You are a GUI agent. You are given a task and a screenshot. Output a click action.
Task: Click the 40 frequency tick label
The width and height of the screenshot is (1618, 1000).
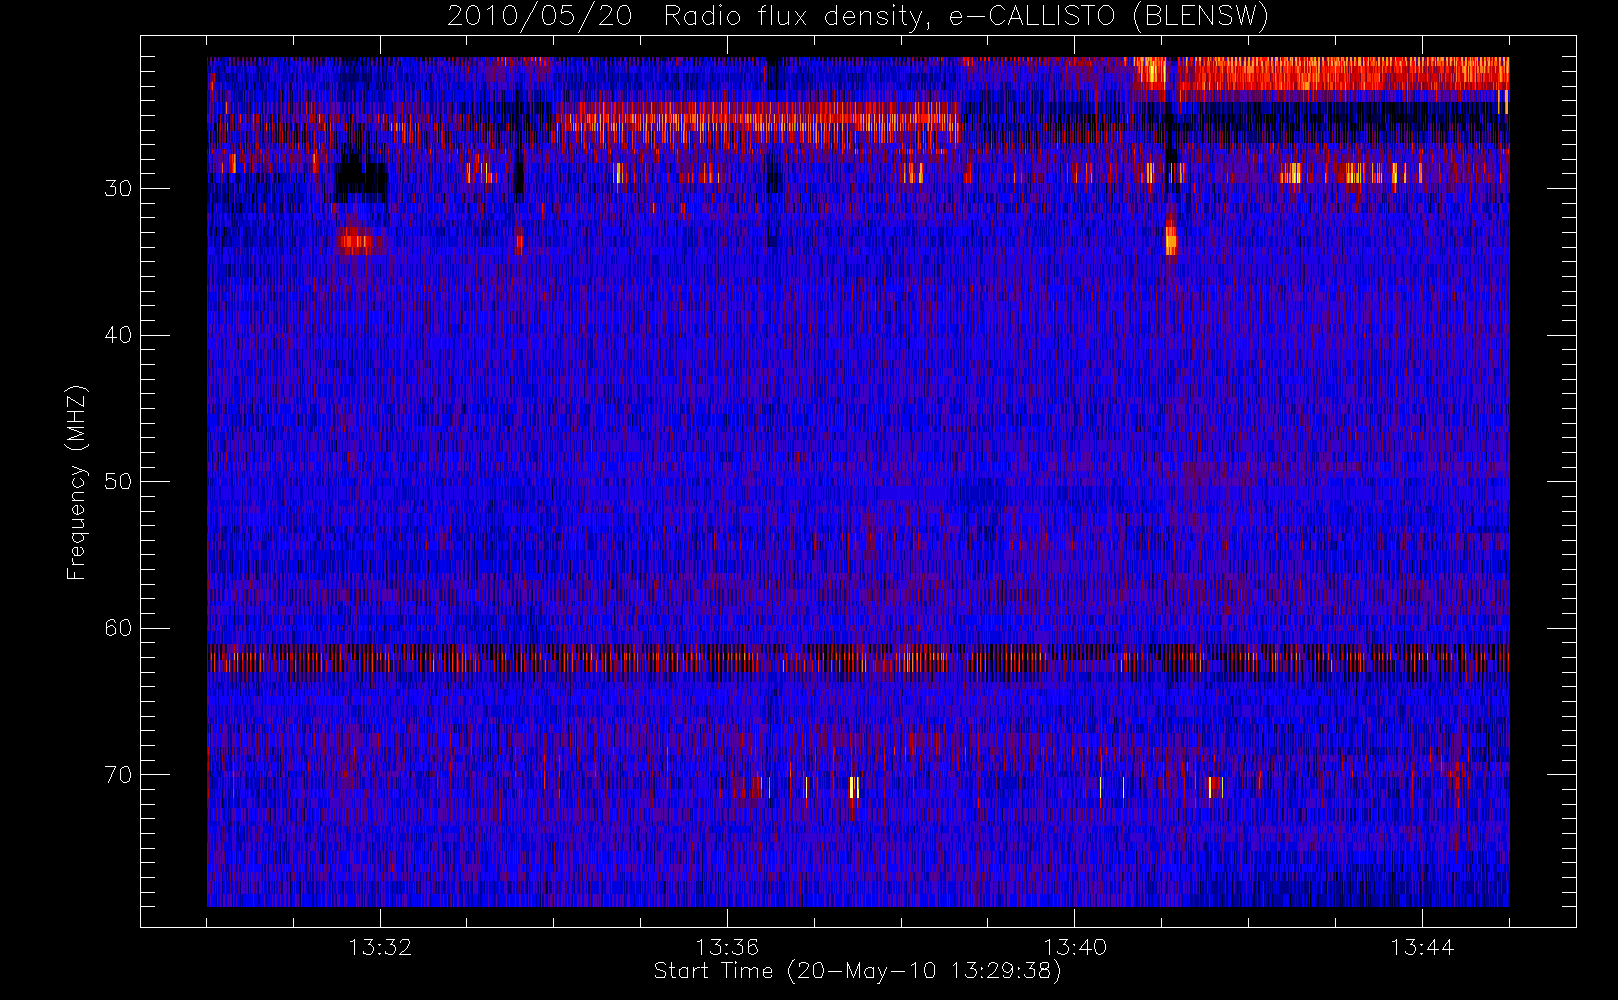pos(118,335)
